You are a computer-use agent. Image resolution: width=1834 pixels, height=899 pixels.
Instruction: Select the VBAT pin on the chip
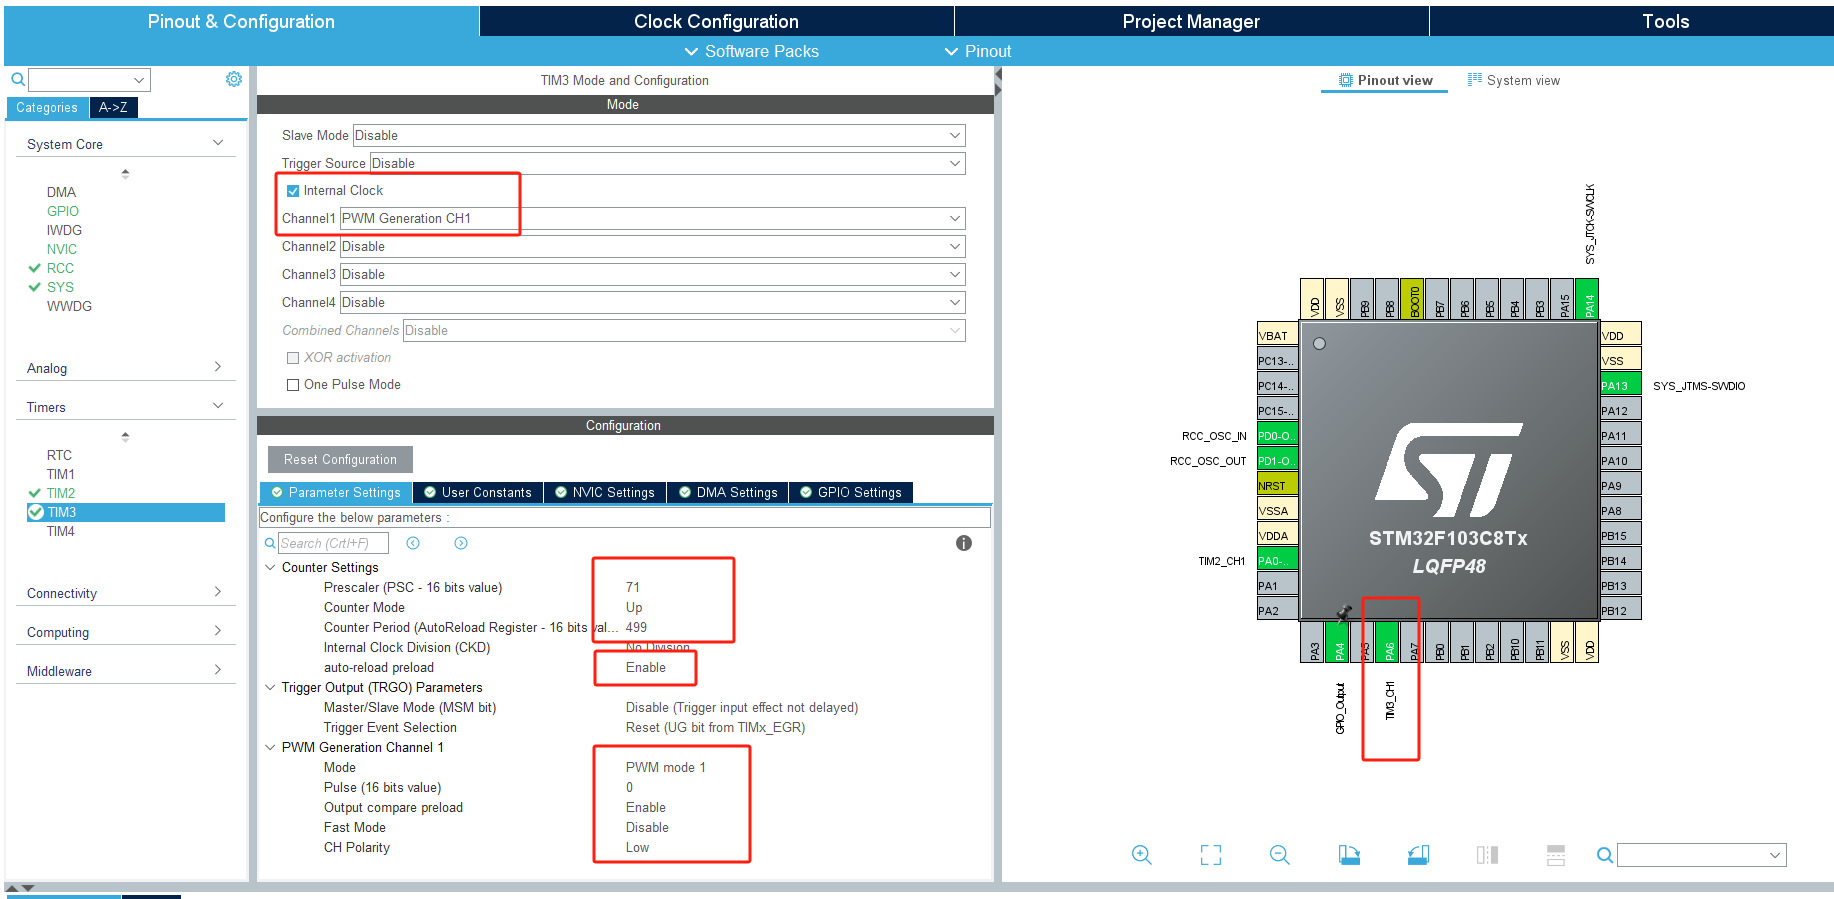pyautogui.click(x=1277, y=335)
